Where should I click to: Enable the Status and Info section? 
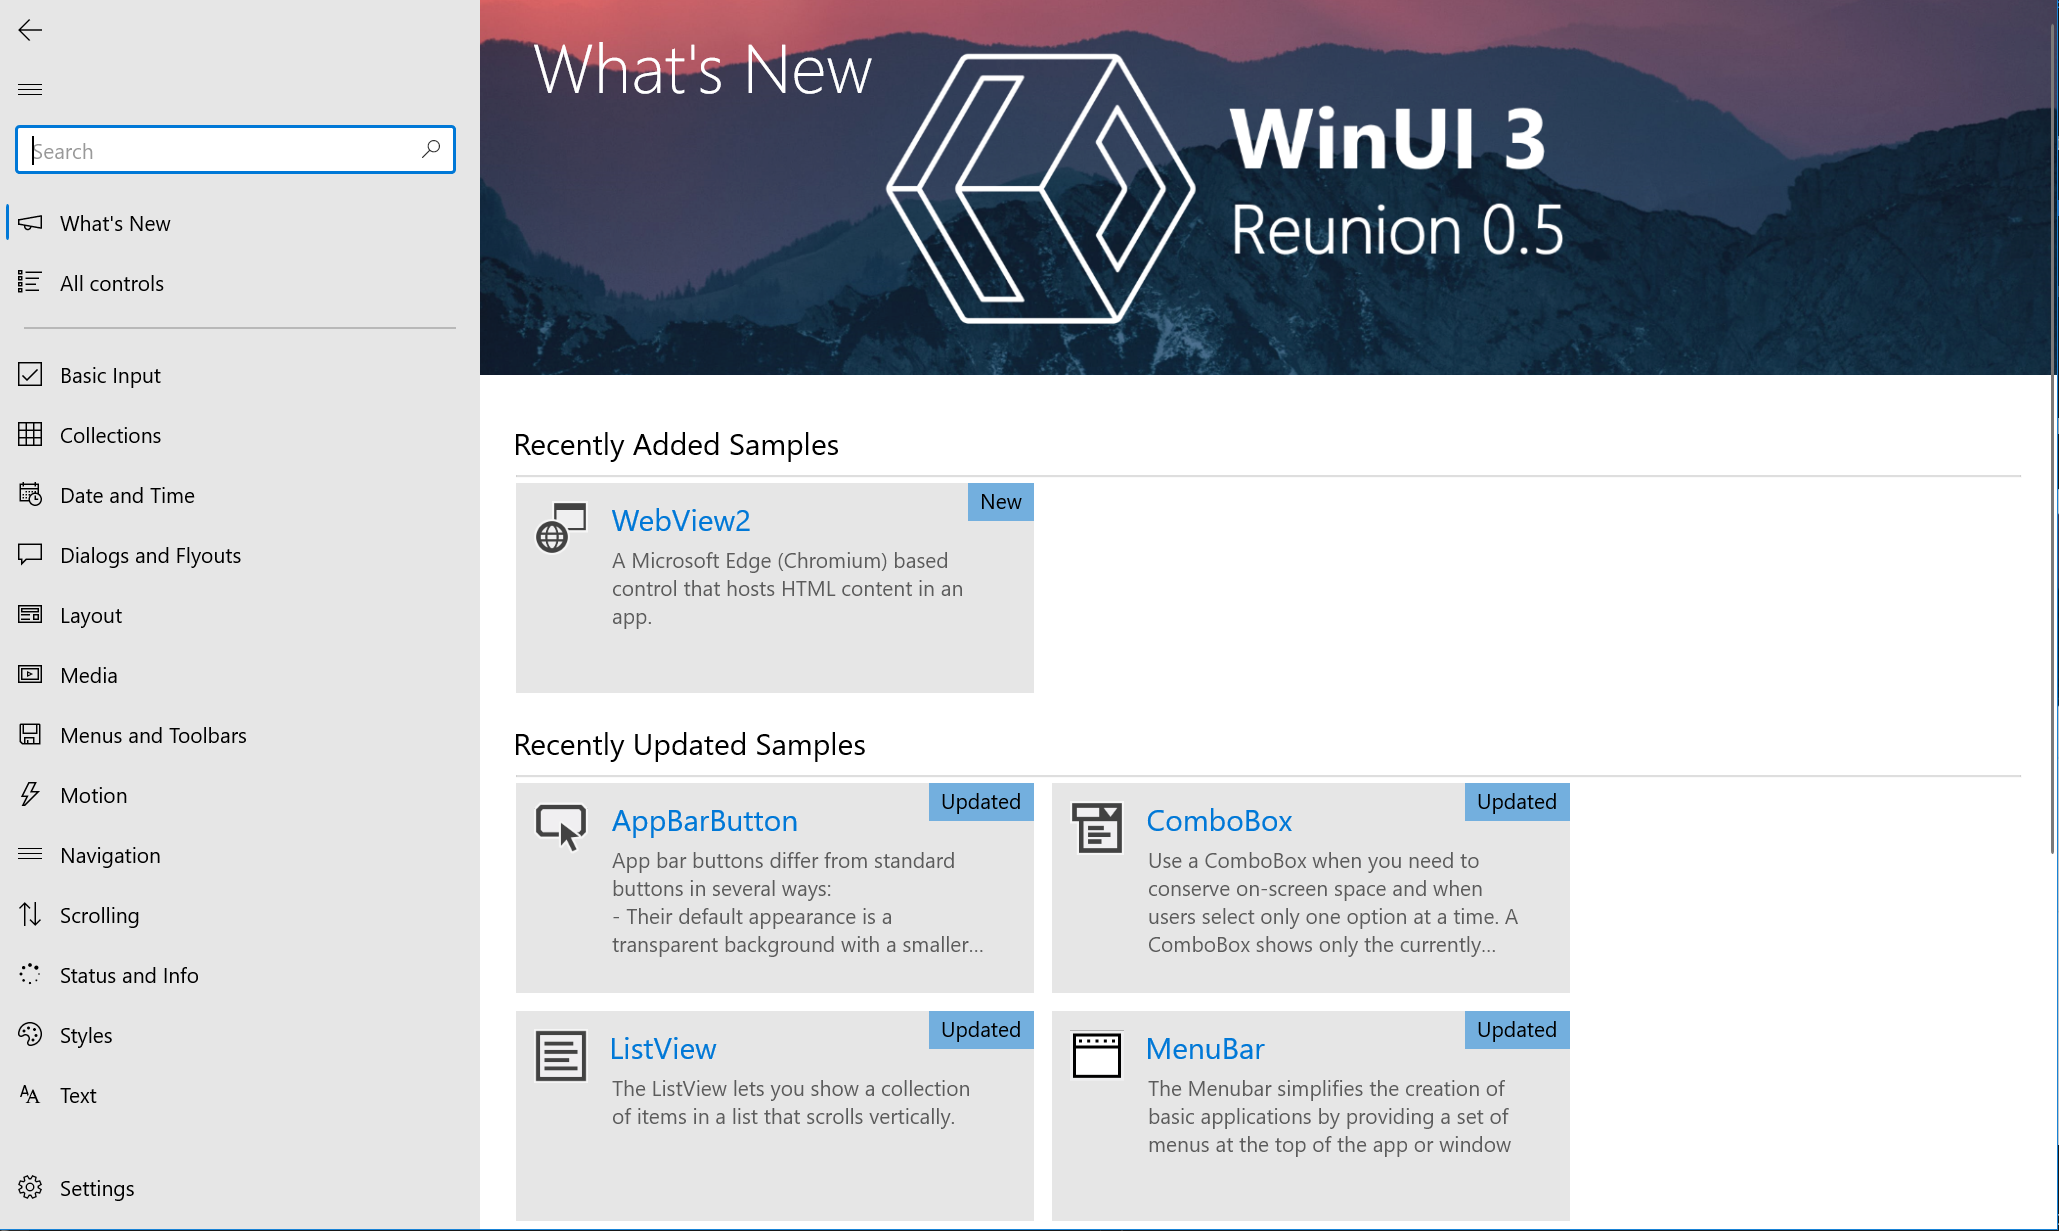pos(127,975)
